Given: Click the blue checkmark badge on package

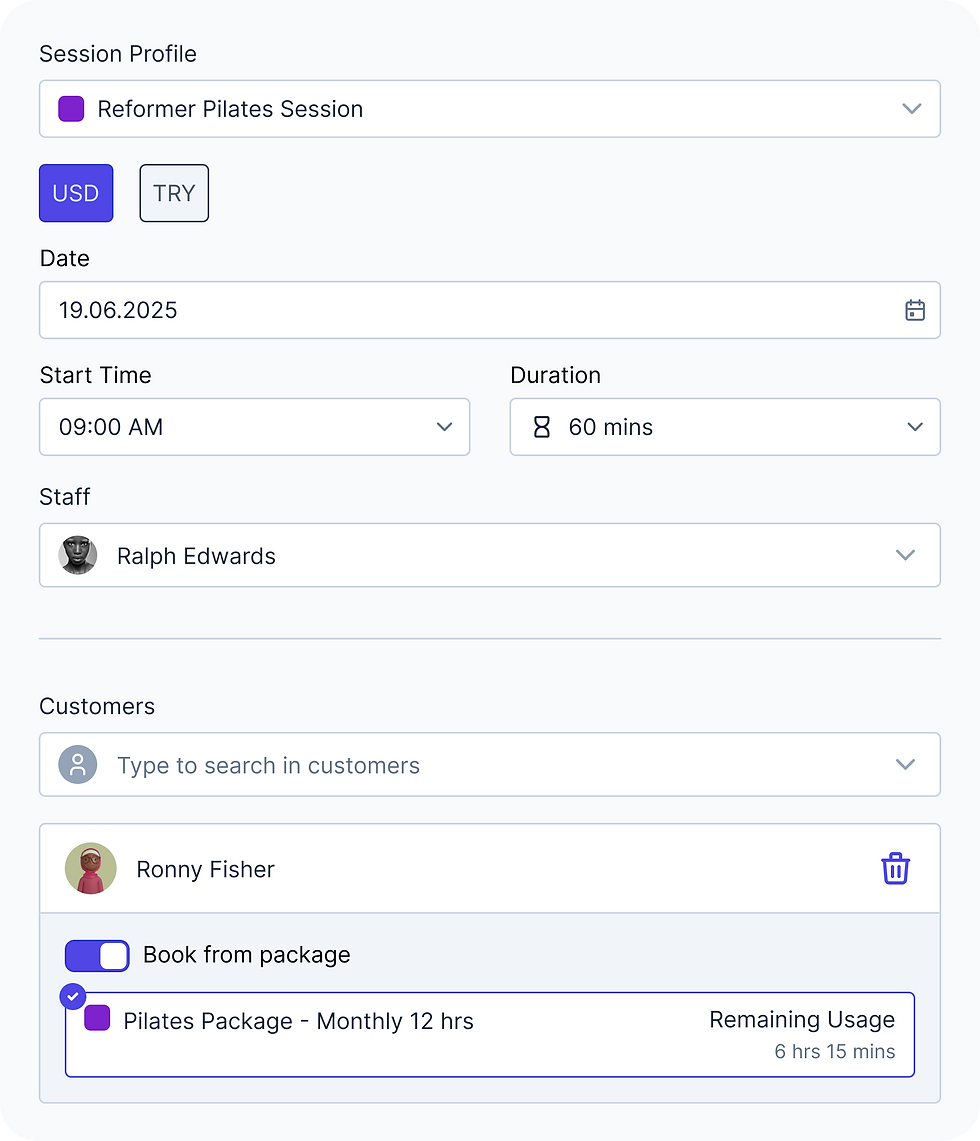Looking at the screenshot, I should click(x=72, y=995).
